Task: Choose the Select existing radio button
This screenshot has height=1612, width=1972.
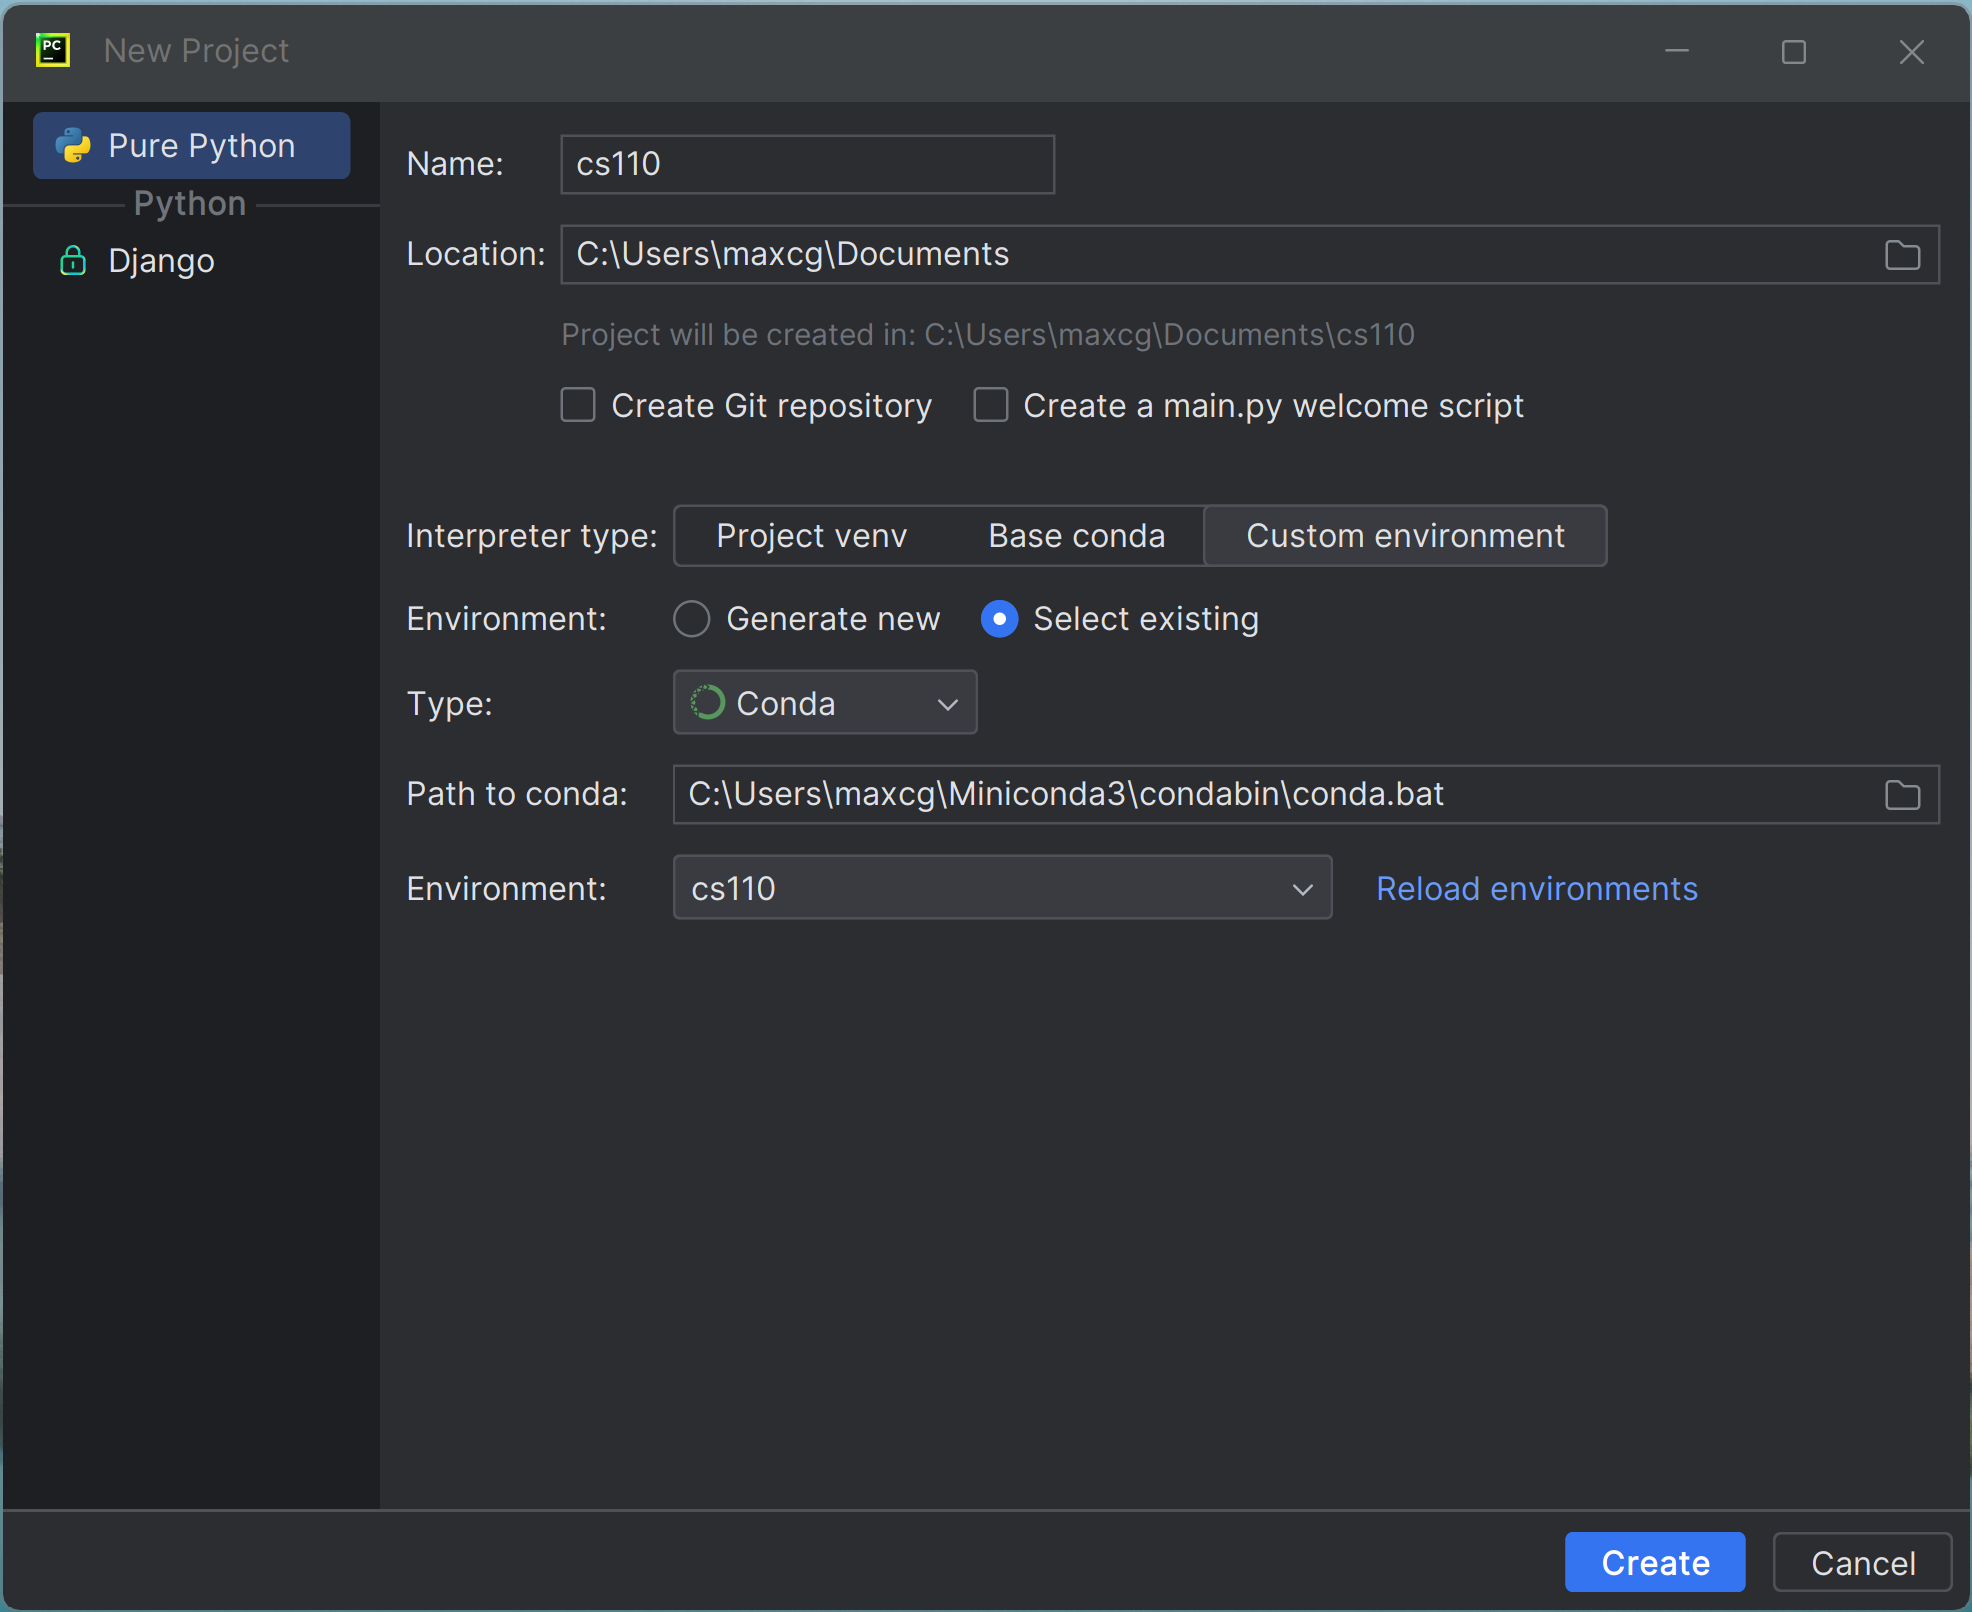Action: 998,618
